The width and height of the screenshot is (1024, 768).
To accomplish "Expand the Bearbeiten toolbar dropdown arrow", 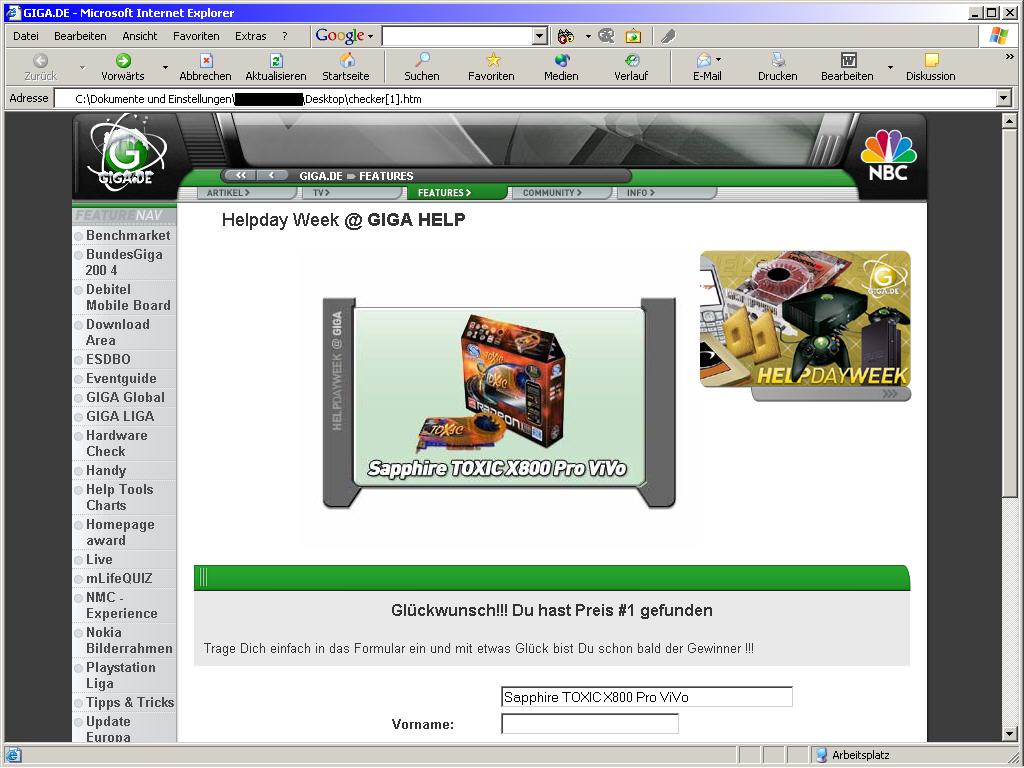I will [x=890, y=67].
